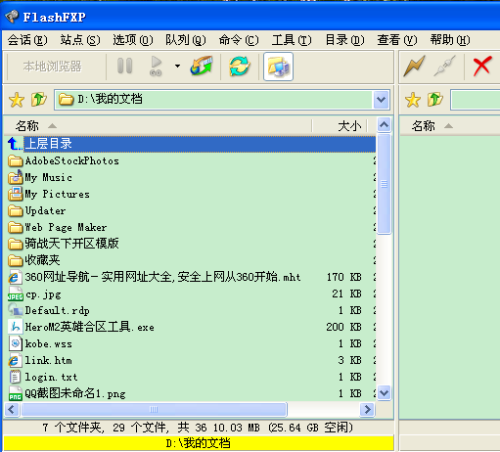Click the My Pictures folder icon

click(15, 194)
